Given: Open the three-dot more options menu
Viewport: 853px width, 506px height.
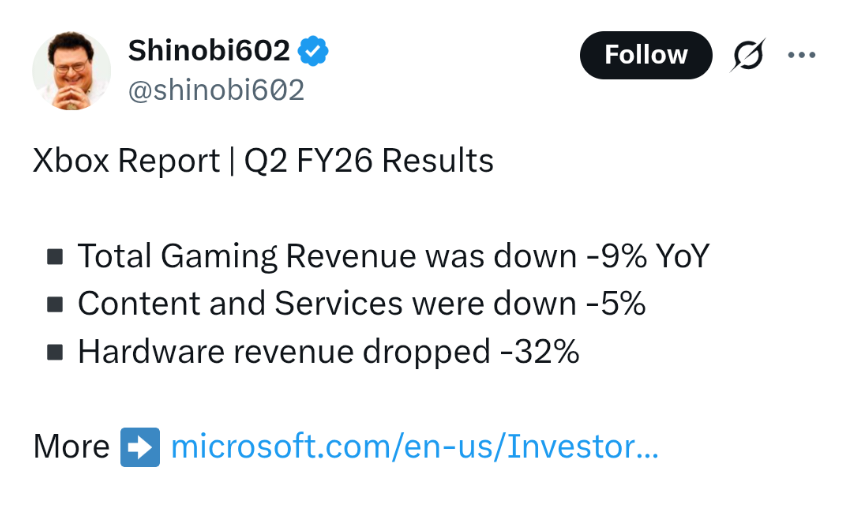Looking at the screenshot, I should point(802,55).
